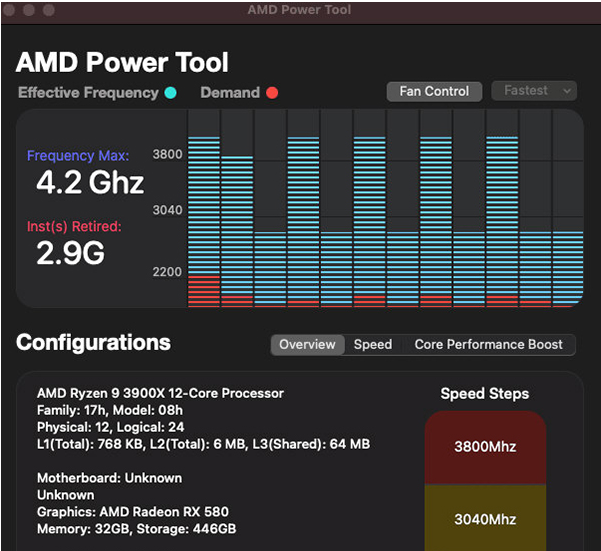This screenshot has height=551, width=601.
Task: Click the 2.9G instructions retired value
Action: (x=70, y=253)
